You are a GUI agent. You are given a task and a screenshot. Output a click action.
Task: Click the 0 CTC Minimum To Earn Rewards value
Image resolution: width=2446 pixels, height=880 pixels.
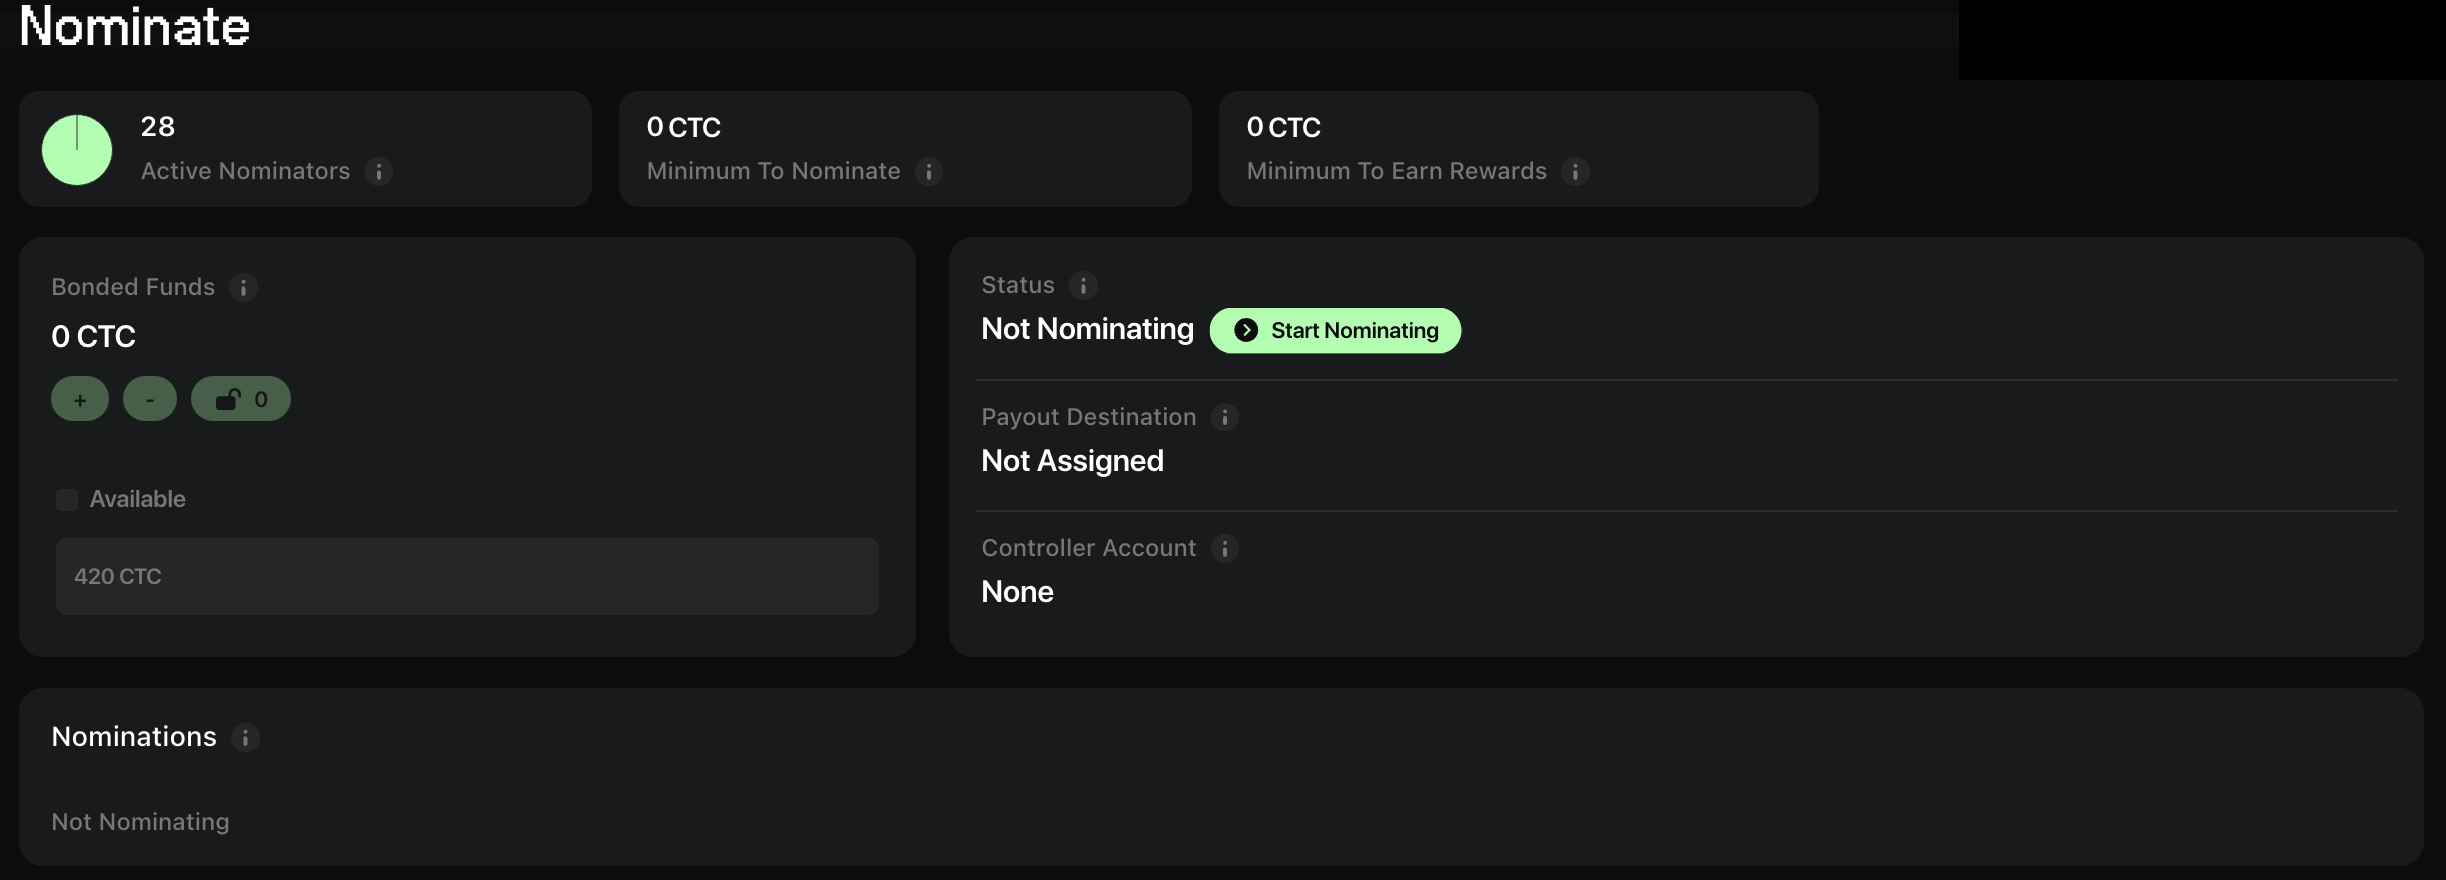(1284, 127)
